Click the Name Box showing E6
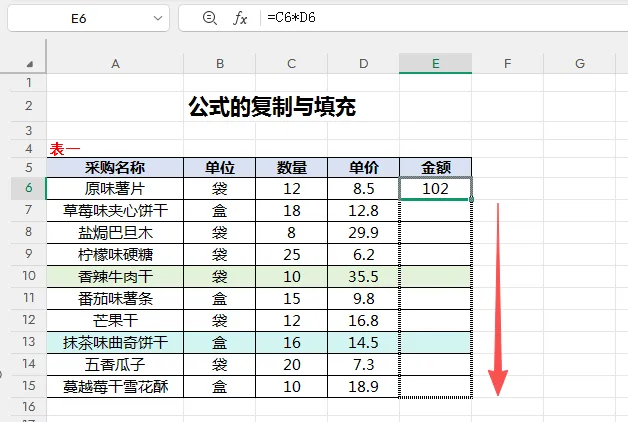The height and width of the screenshot is (422, 628). (x=89, y=18)
